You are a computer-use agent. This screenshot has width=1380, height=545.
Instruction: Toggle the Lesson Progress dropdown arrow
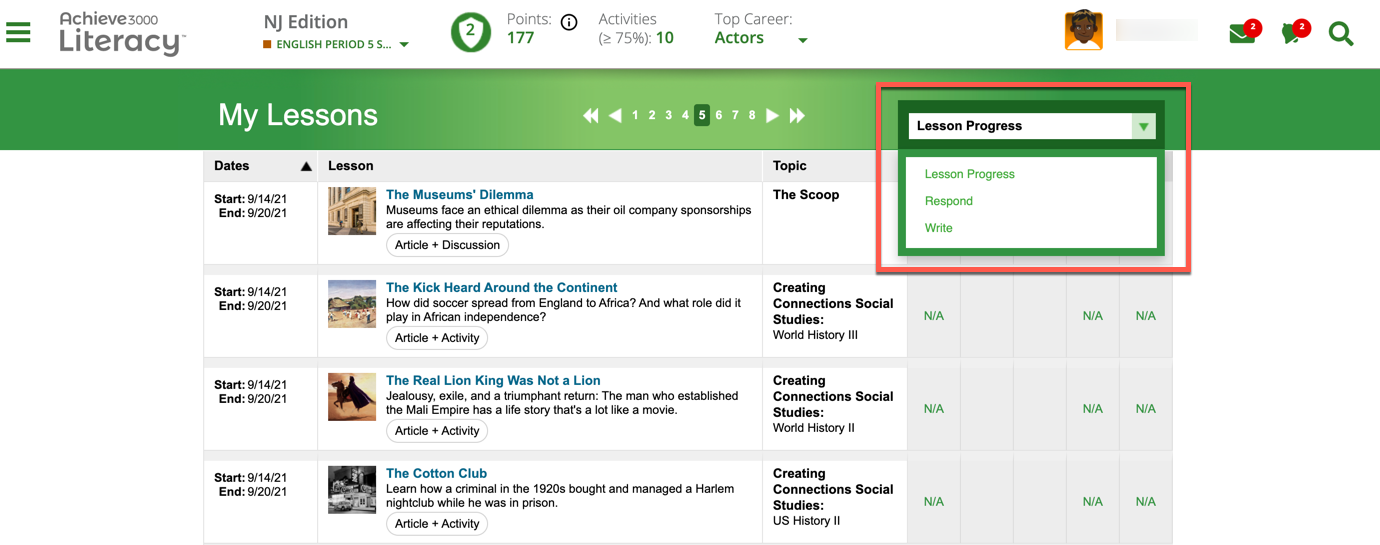click(1143, 126)
